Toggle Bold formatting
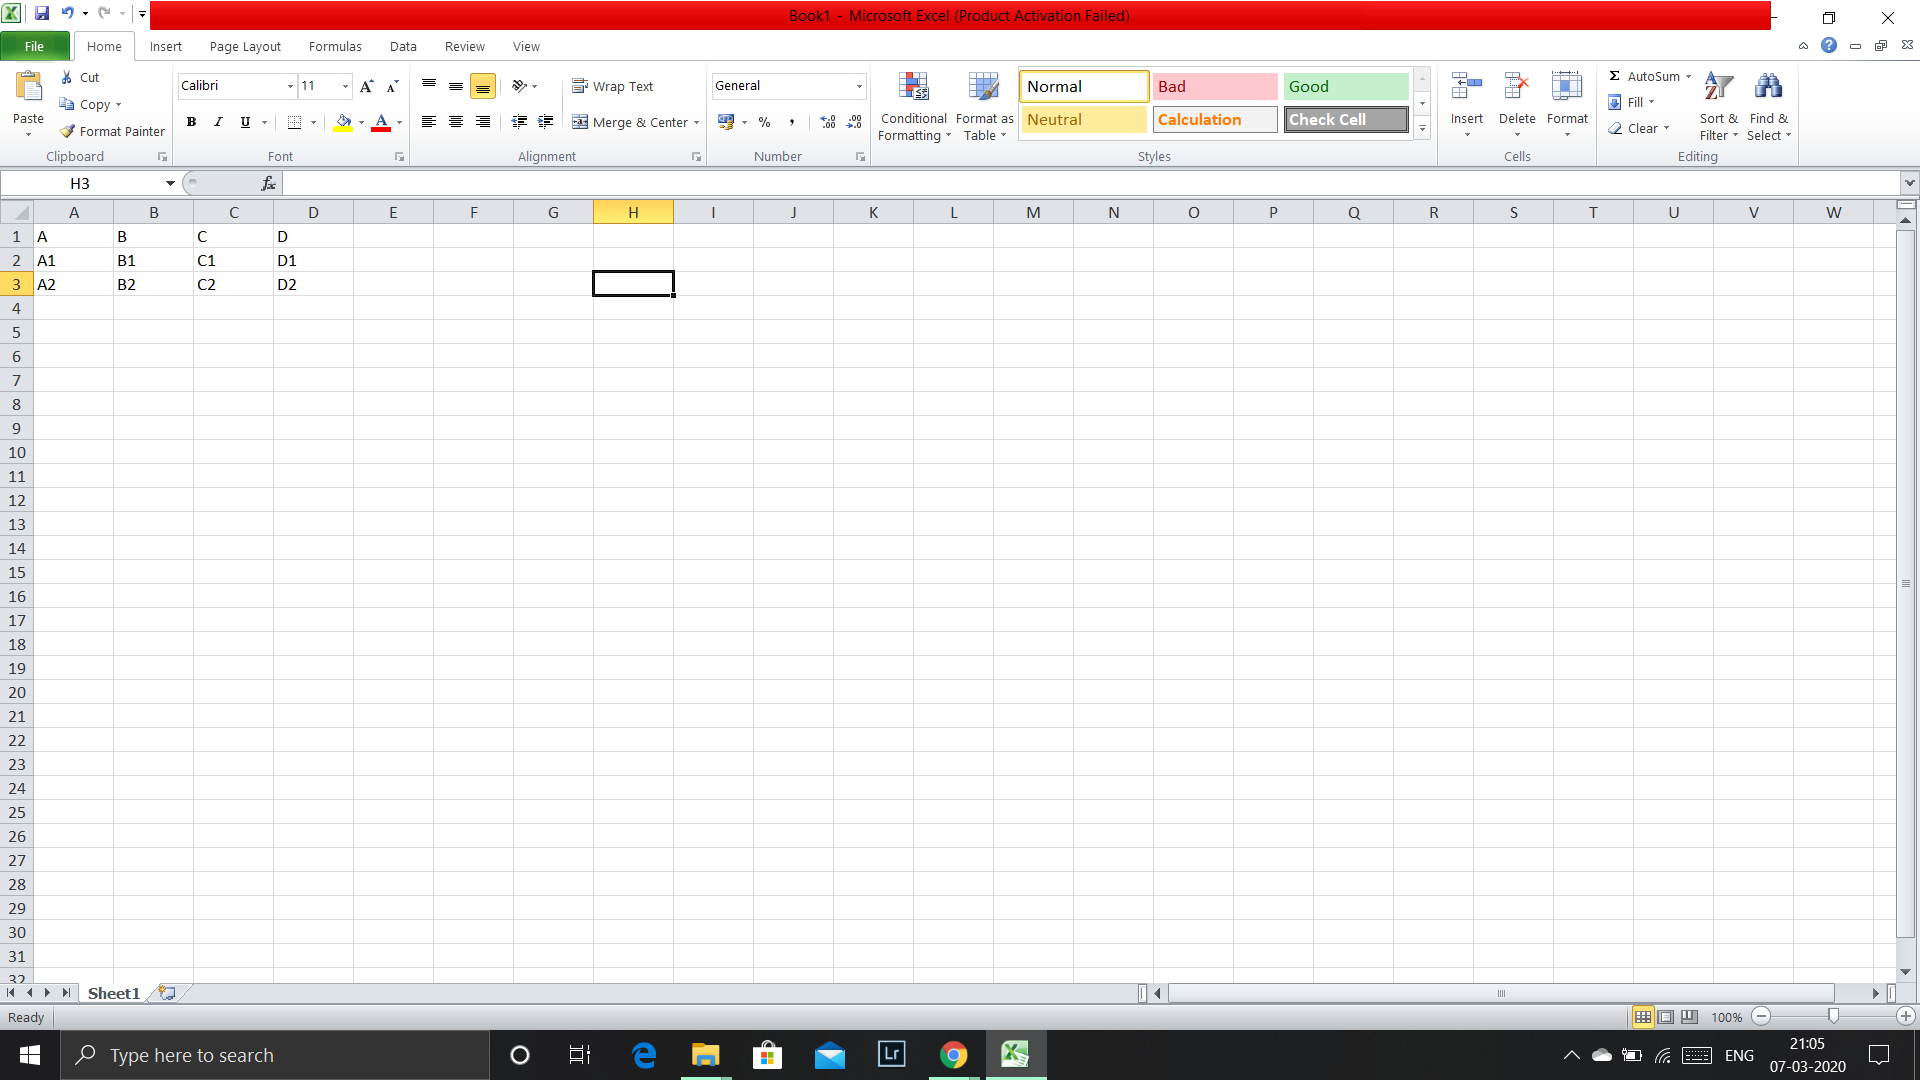The width and height of the screenshot is (1920, 1080). [x=191, y=122]
